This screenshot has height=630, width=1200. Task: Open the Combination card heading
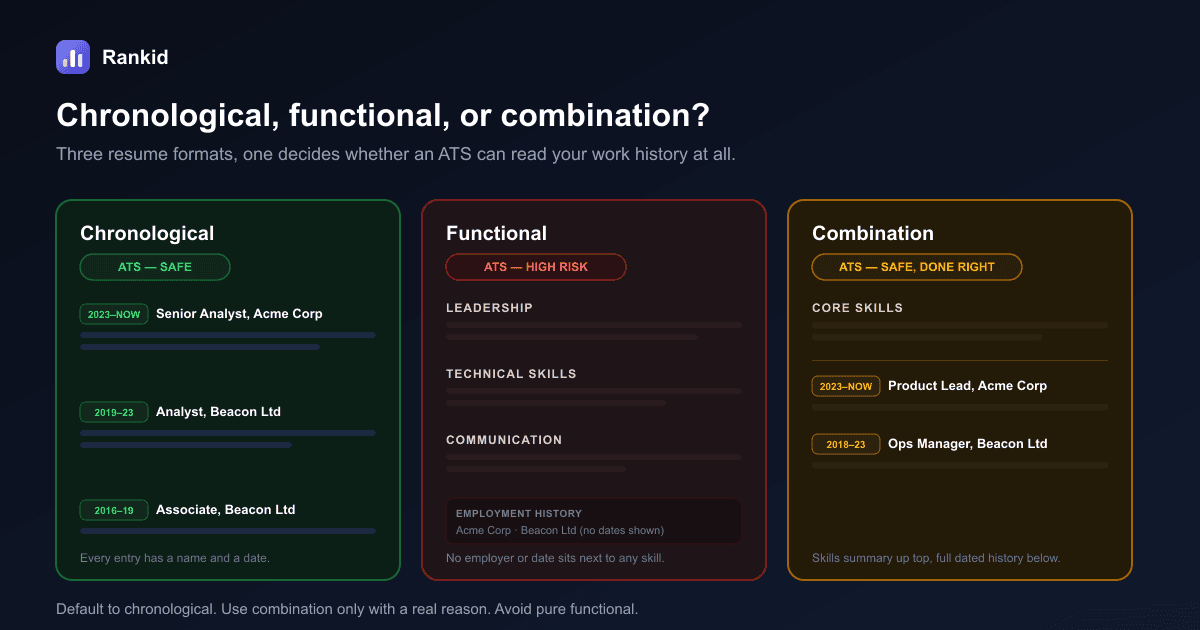tap(873, 233)
